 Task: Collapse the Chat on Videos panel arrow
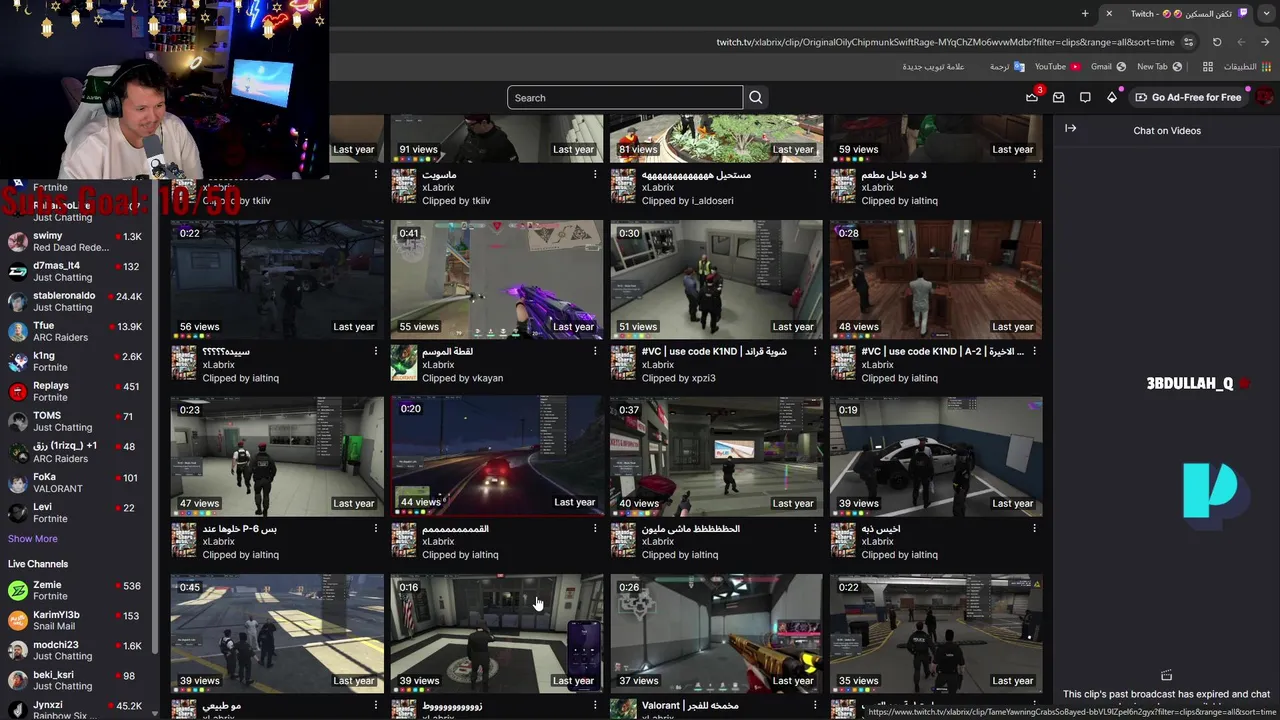tap(1070, 128)
